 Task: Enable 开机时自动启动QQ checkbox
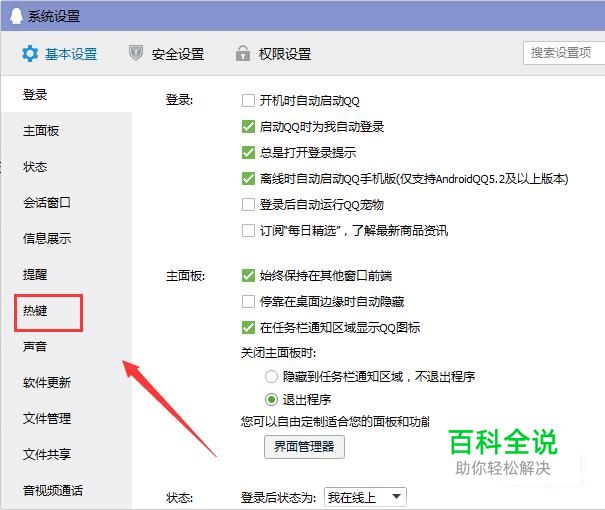[x=248, y=101]
